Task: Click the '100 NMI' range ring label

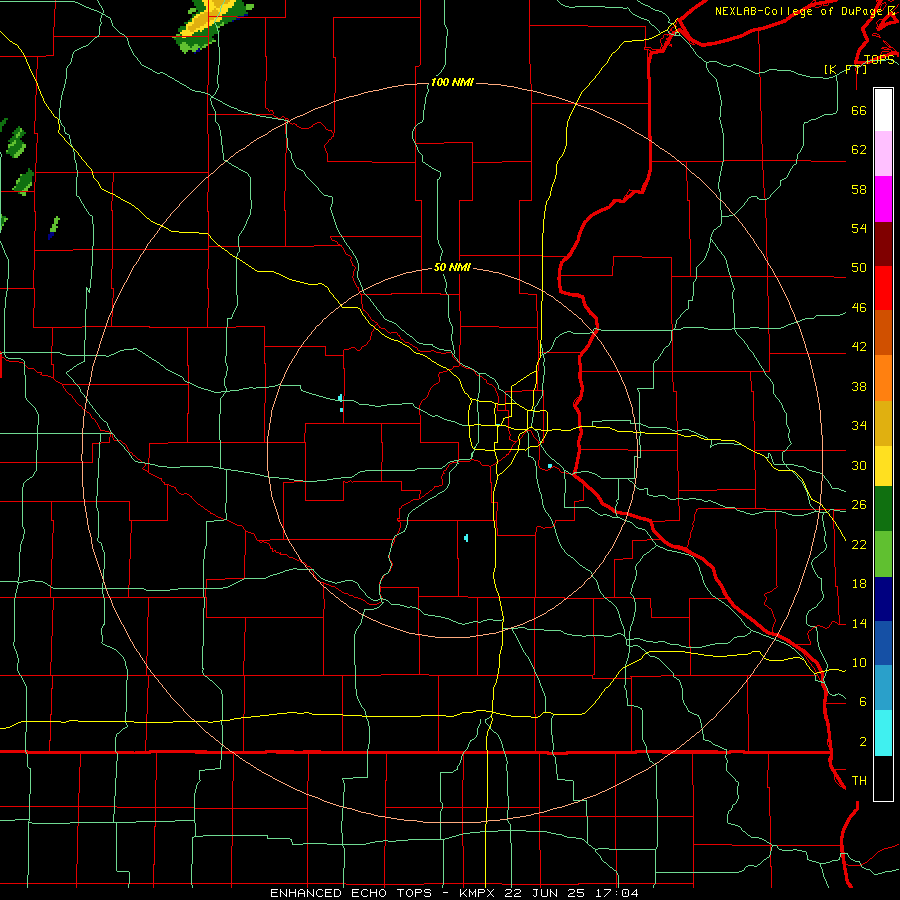Action: click(452, 83)
